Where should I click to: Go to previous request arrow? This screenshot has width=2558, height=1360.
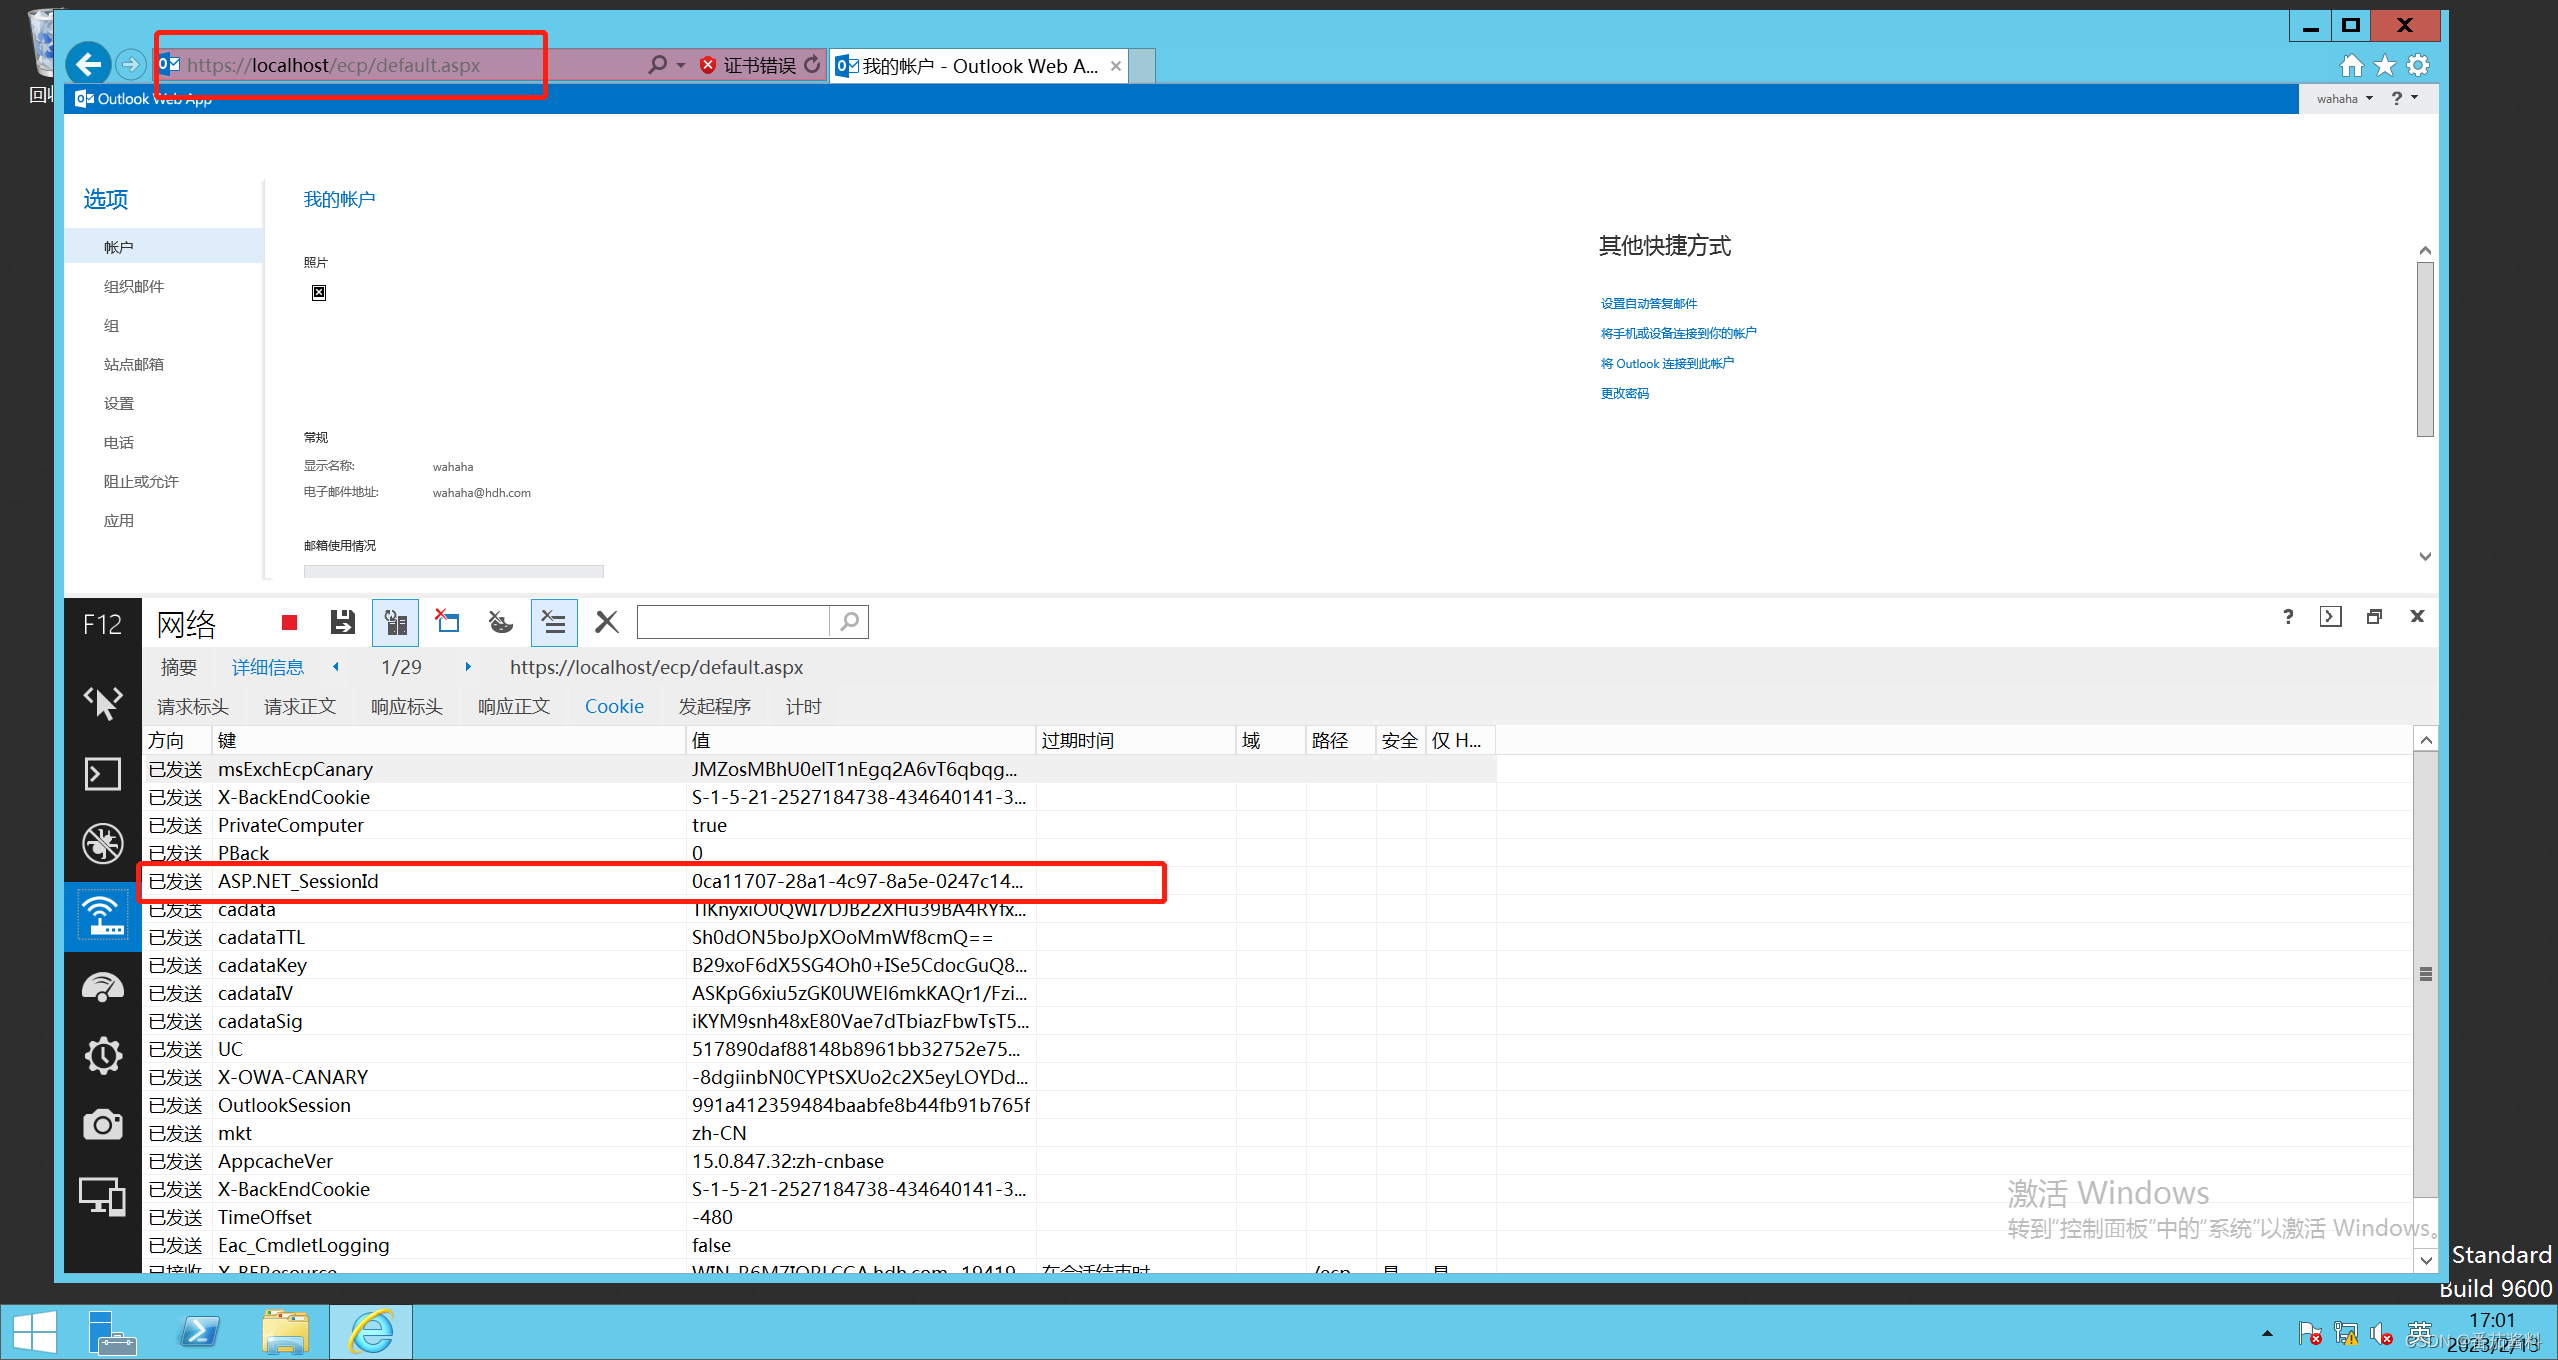click(336, 667)
